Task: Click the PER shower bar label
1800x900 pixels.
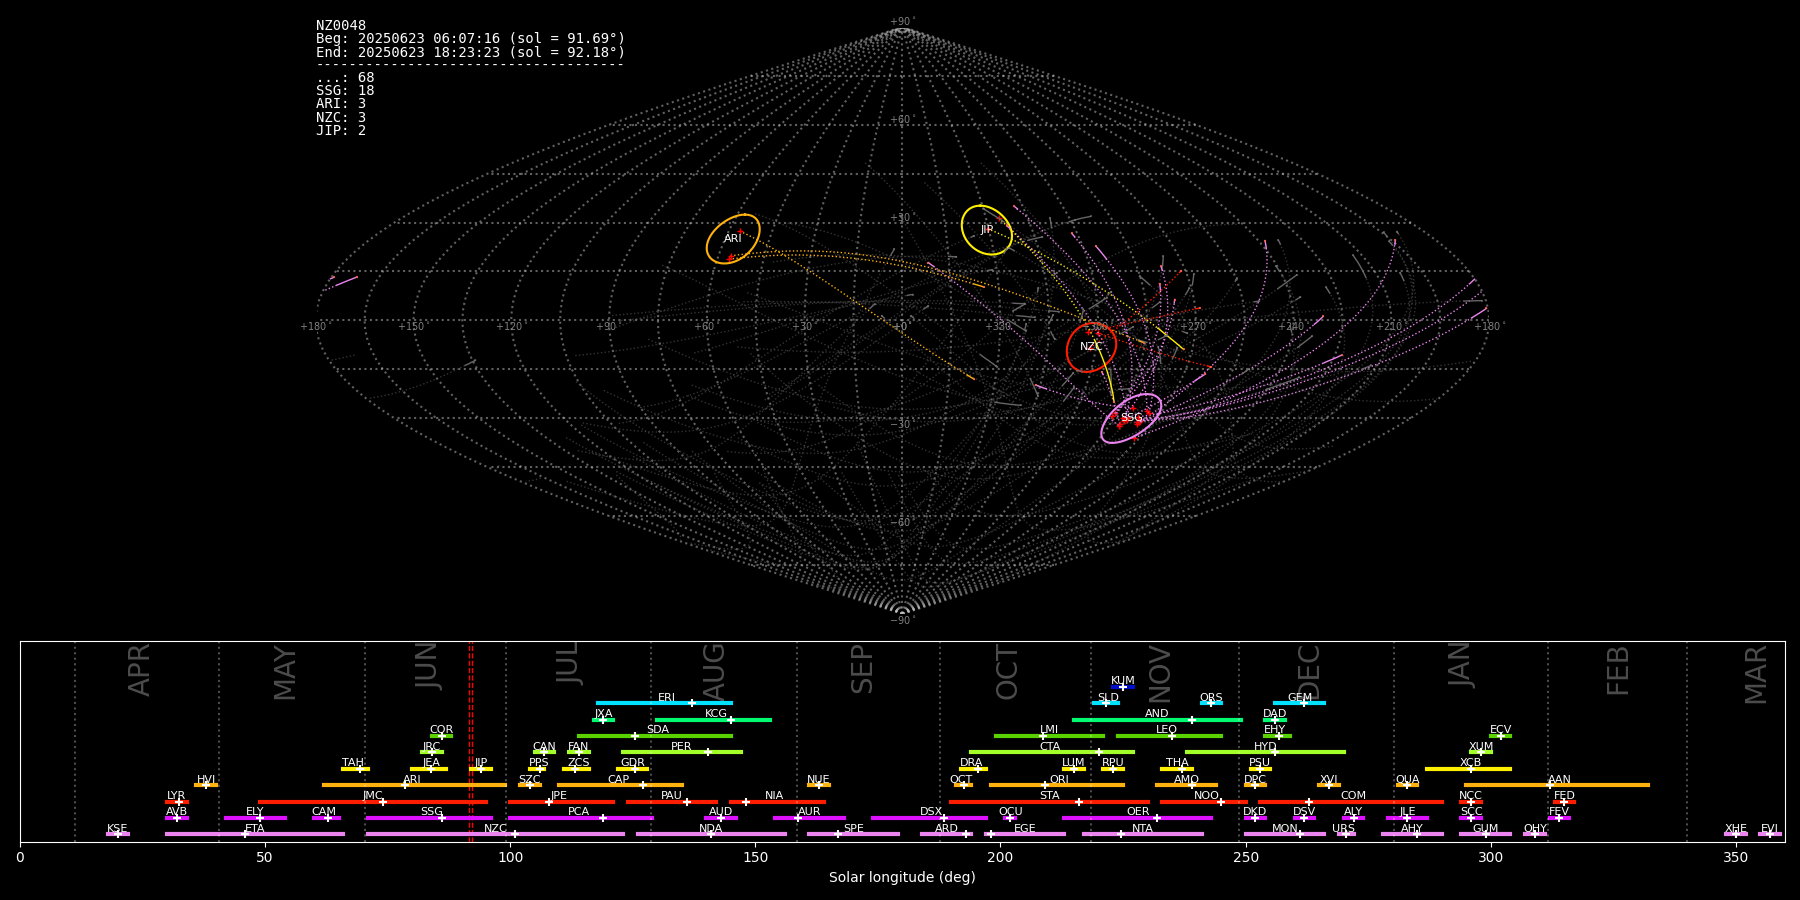Action: tap(681, 747)
